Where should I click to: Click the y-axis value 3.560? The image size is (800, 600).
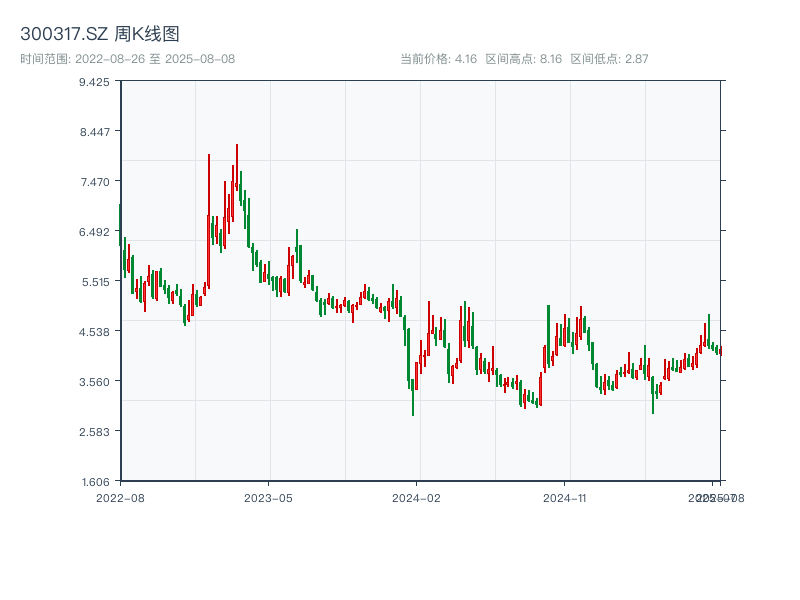point(94,382)
